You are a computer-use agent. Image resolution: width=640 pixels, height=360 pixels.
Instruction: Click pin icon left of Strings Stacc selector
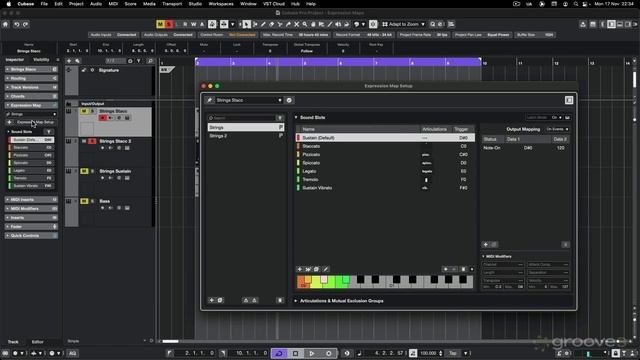click(x=209, y=100)
